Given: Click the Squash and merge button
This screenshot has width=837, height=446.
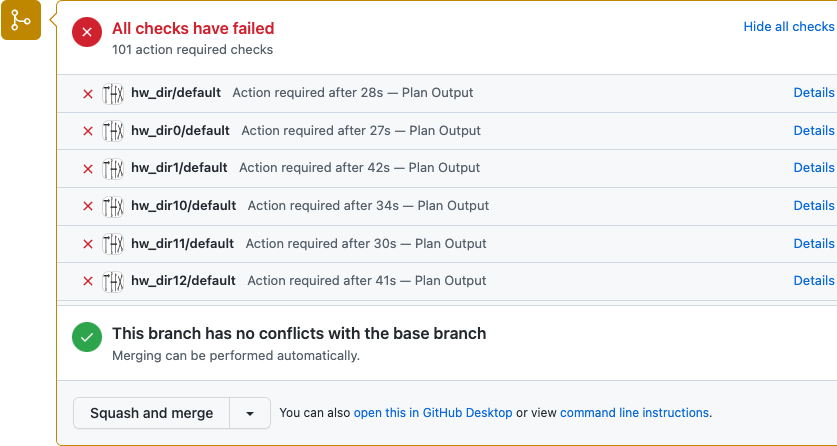Looking at the screenshot, I should tap(152, 413).
